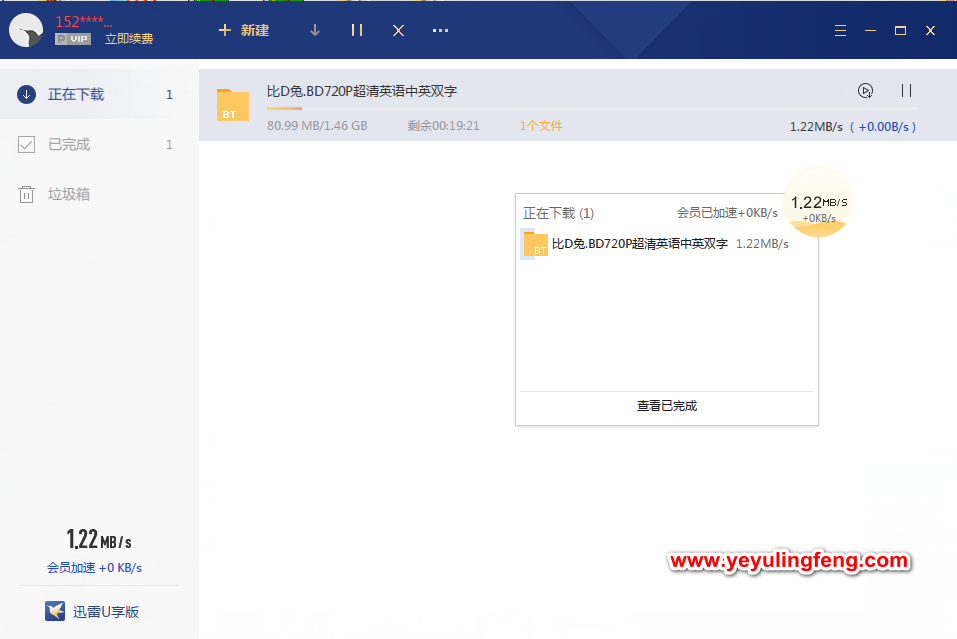
Task: Minimize the Xunlei window
Action: click(870, 31)
